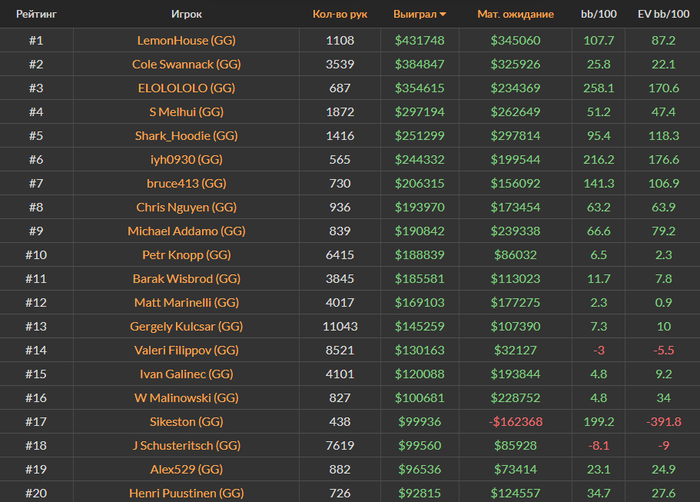Sort by Мат. ожидание column header
Image resolution: width=700 pixels, height=502 pixels.
[x=516, y=14]
